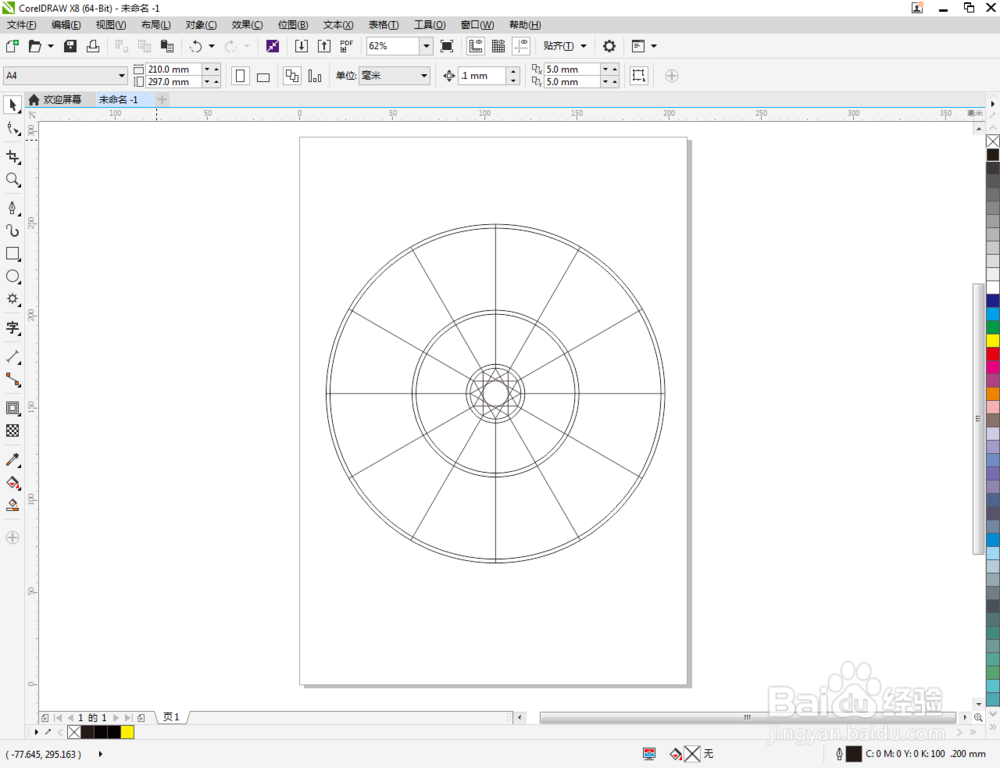Select the Crop tool
1000x768 pixels.
13,156
